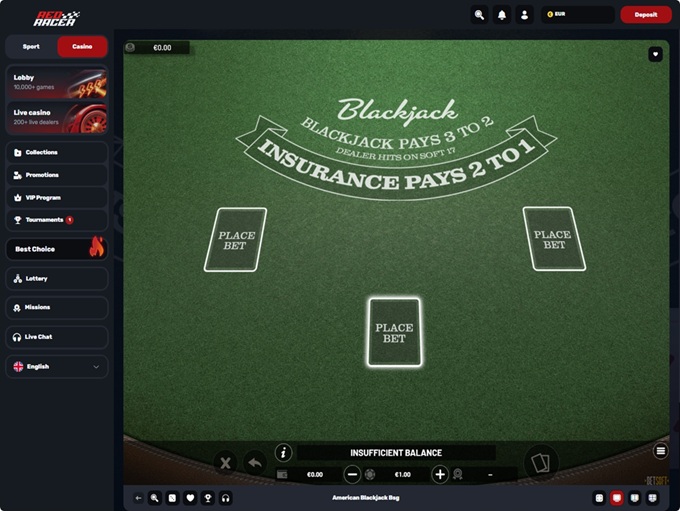This screenshot has height=511, width=680.
Task: Open VIP Program in the sidebar
Action: [x=57, y=197]
